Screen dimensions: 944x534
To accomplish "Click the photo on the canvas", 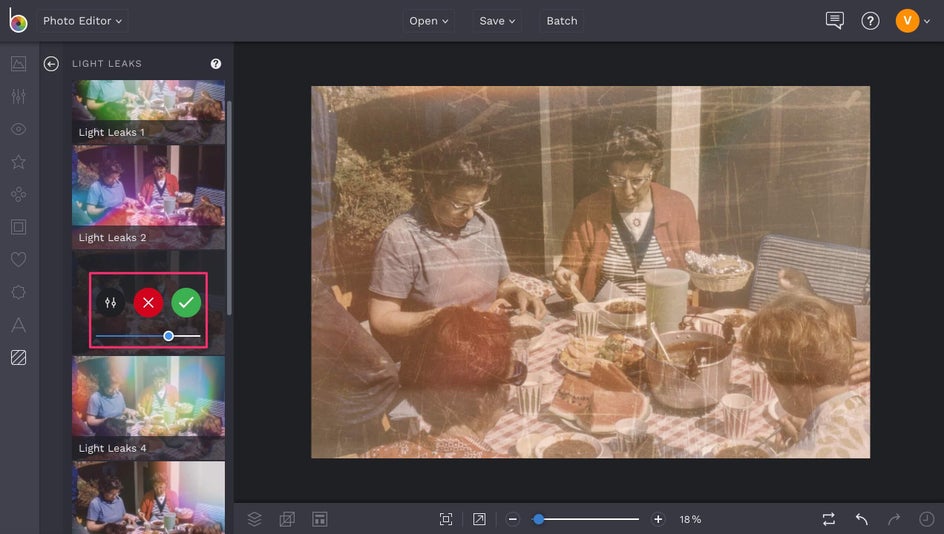I will tap(590, 272).
